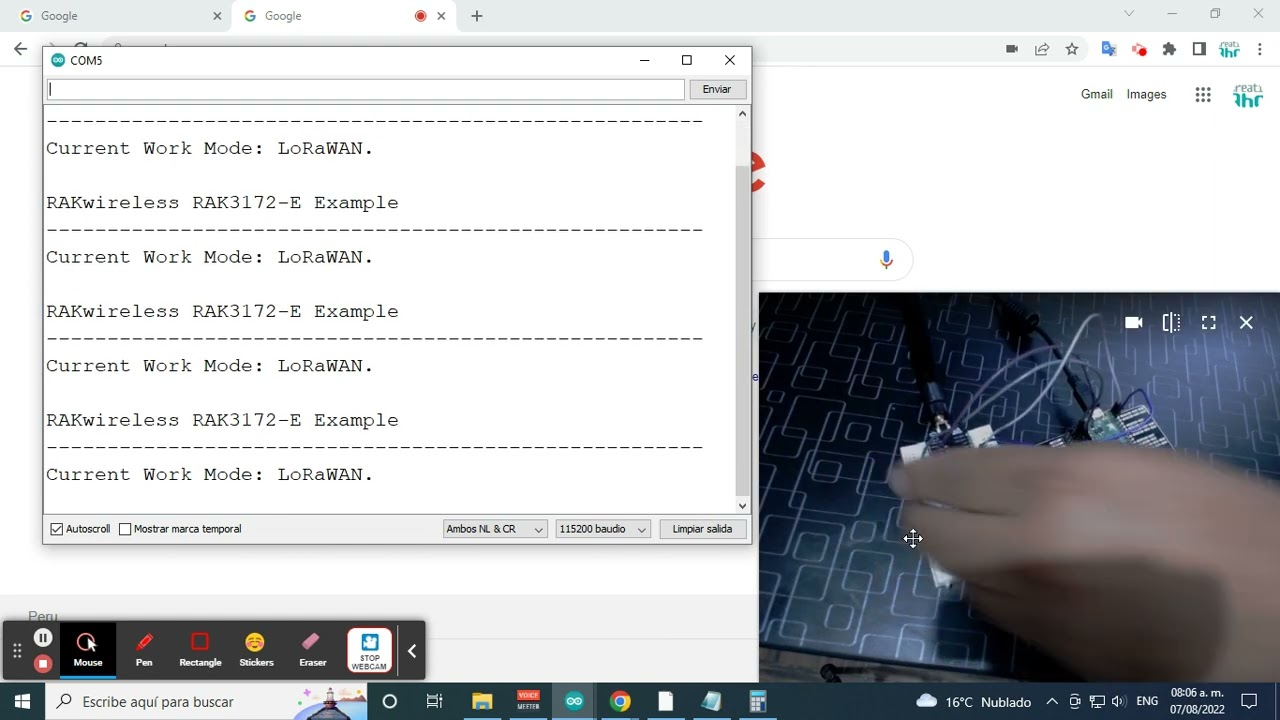The image size is (1280, 720).
Task: Click the Stop Webcam button
Action: tap(369, 650)
